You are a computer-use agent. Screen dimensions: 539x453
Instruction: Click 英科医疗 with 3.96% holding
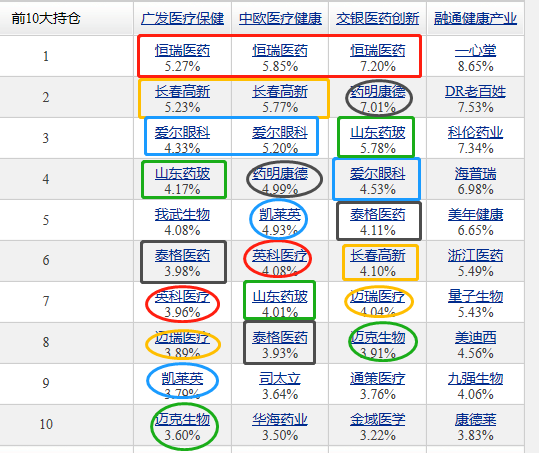click(183, 296)
